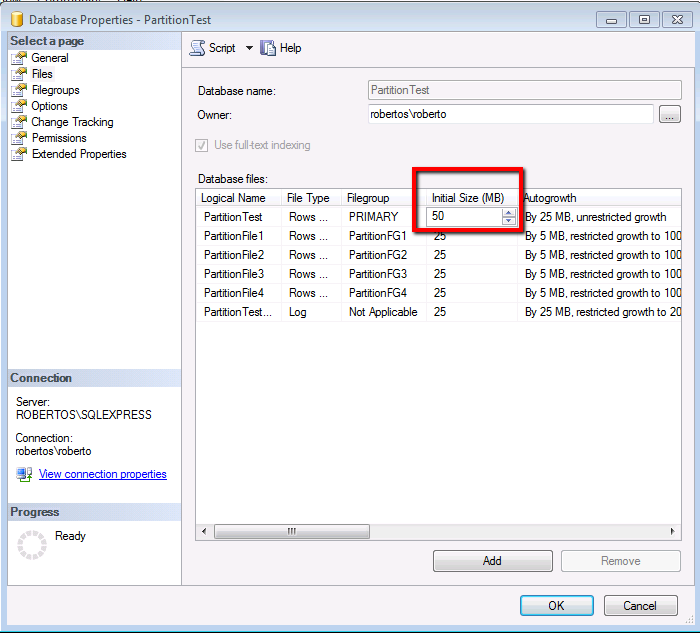
Task: Click the Remove button
Action: click(621, 561)
